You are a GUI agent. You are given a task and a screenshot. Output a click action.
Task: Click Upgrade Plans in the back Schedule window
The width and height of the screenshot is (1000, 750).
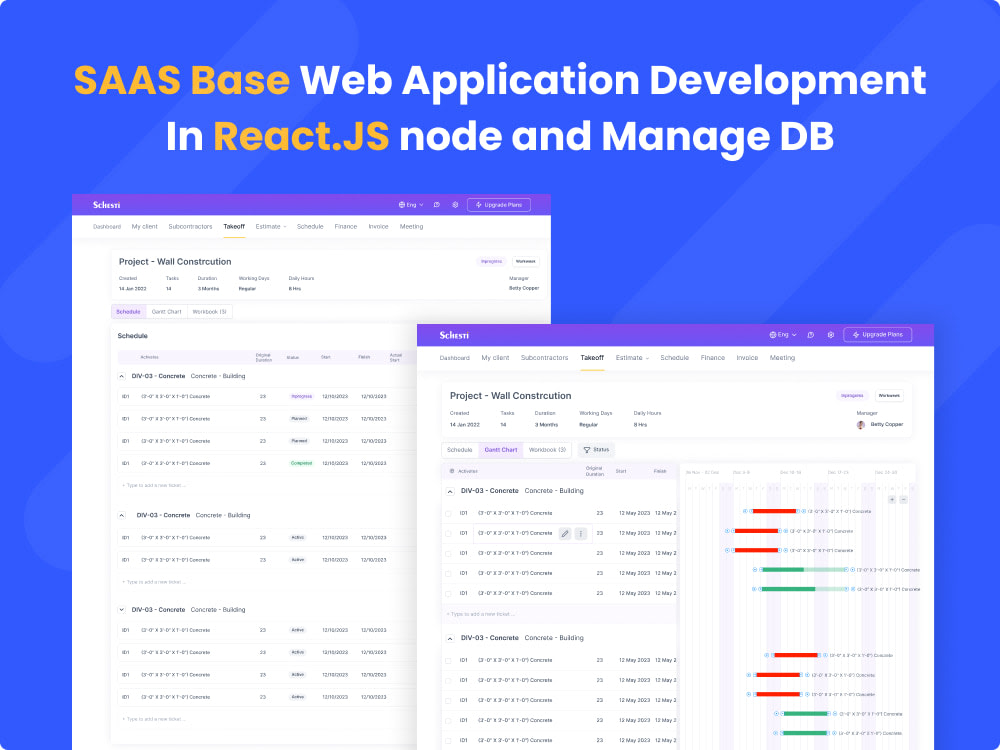pos(499,205)
